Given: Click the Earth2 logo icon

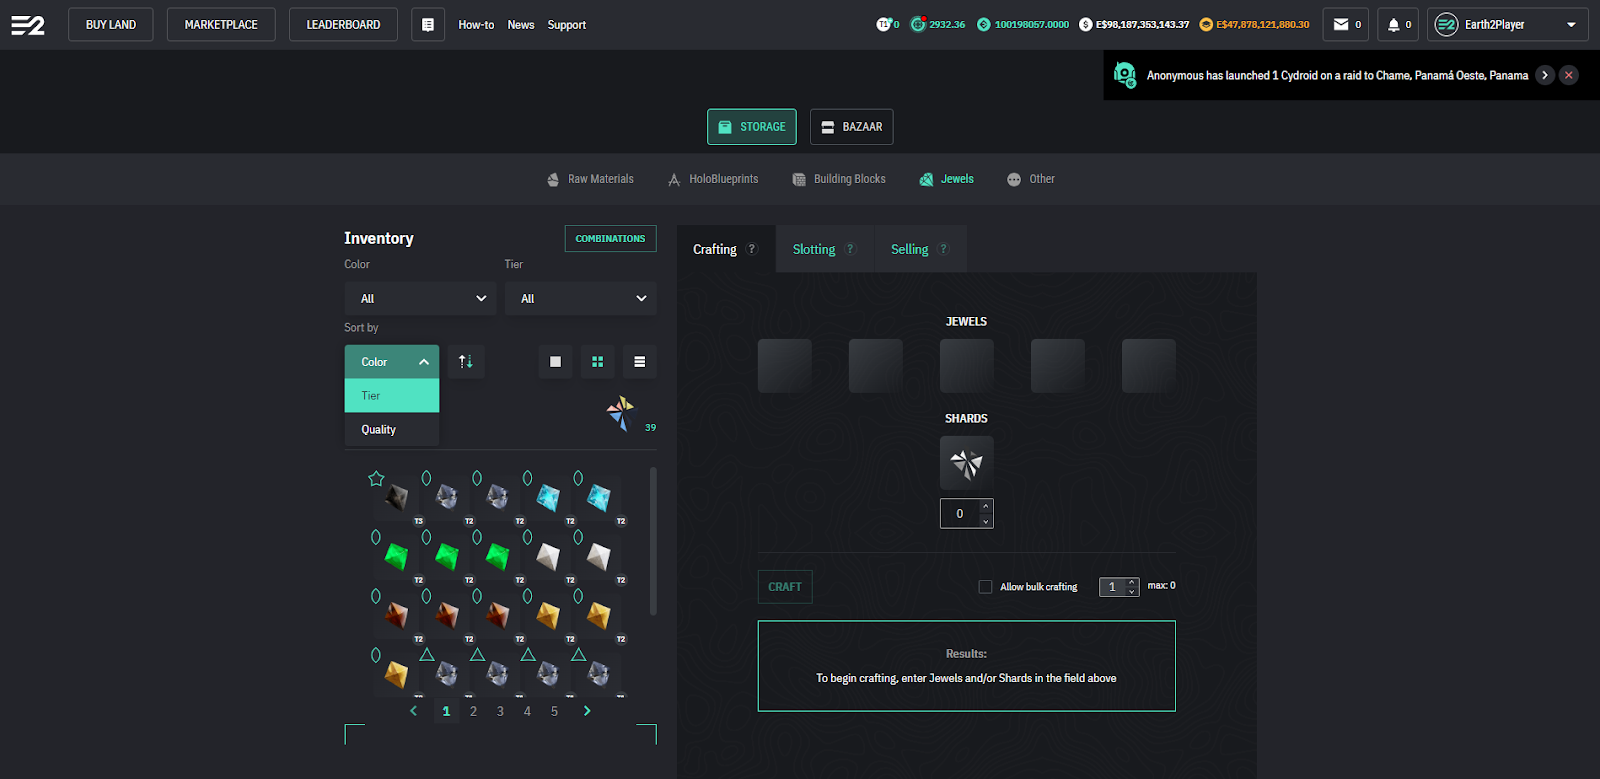Looking at the screenshot, I should pos(28,25).
